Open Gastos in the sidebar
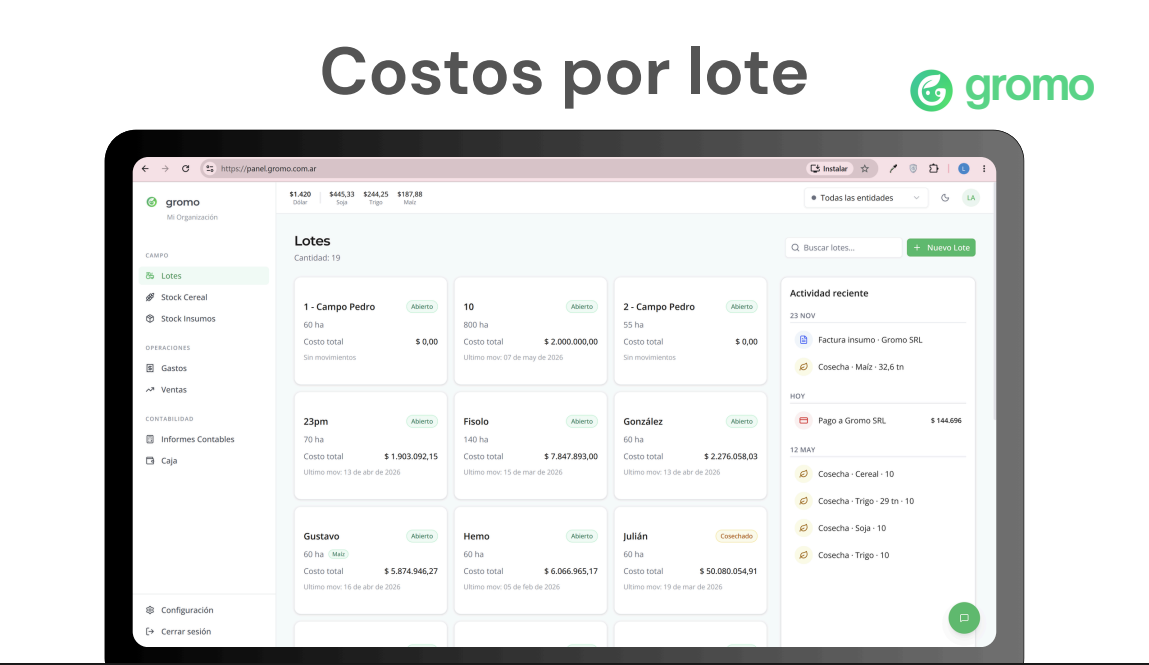Screen dimensions: 1149x665 pyautogui.click(x=204, y=368)
